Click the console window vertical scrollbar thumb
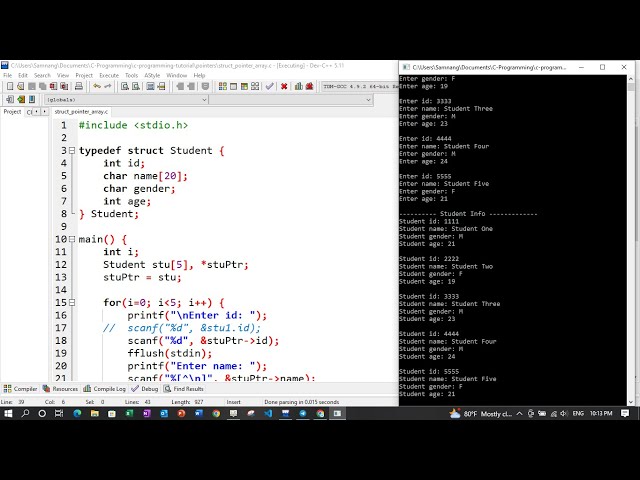Screen dimensions: 640x480 coord(631,87)
